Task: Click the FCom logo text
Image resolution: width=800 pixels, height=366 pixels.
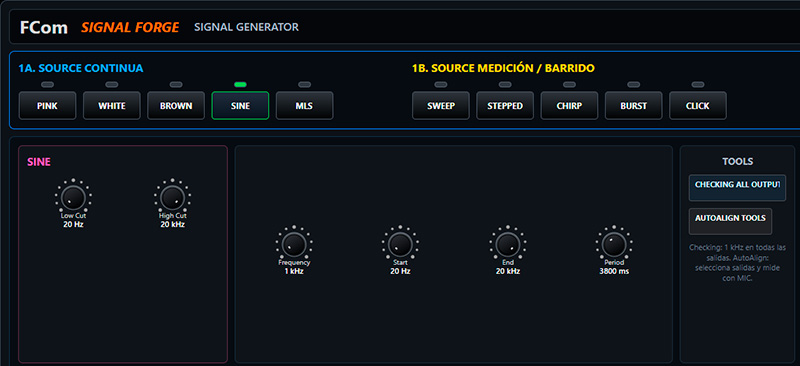Action: click(44, 28)
